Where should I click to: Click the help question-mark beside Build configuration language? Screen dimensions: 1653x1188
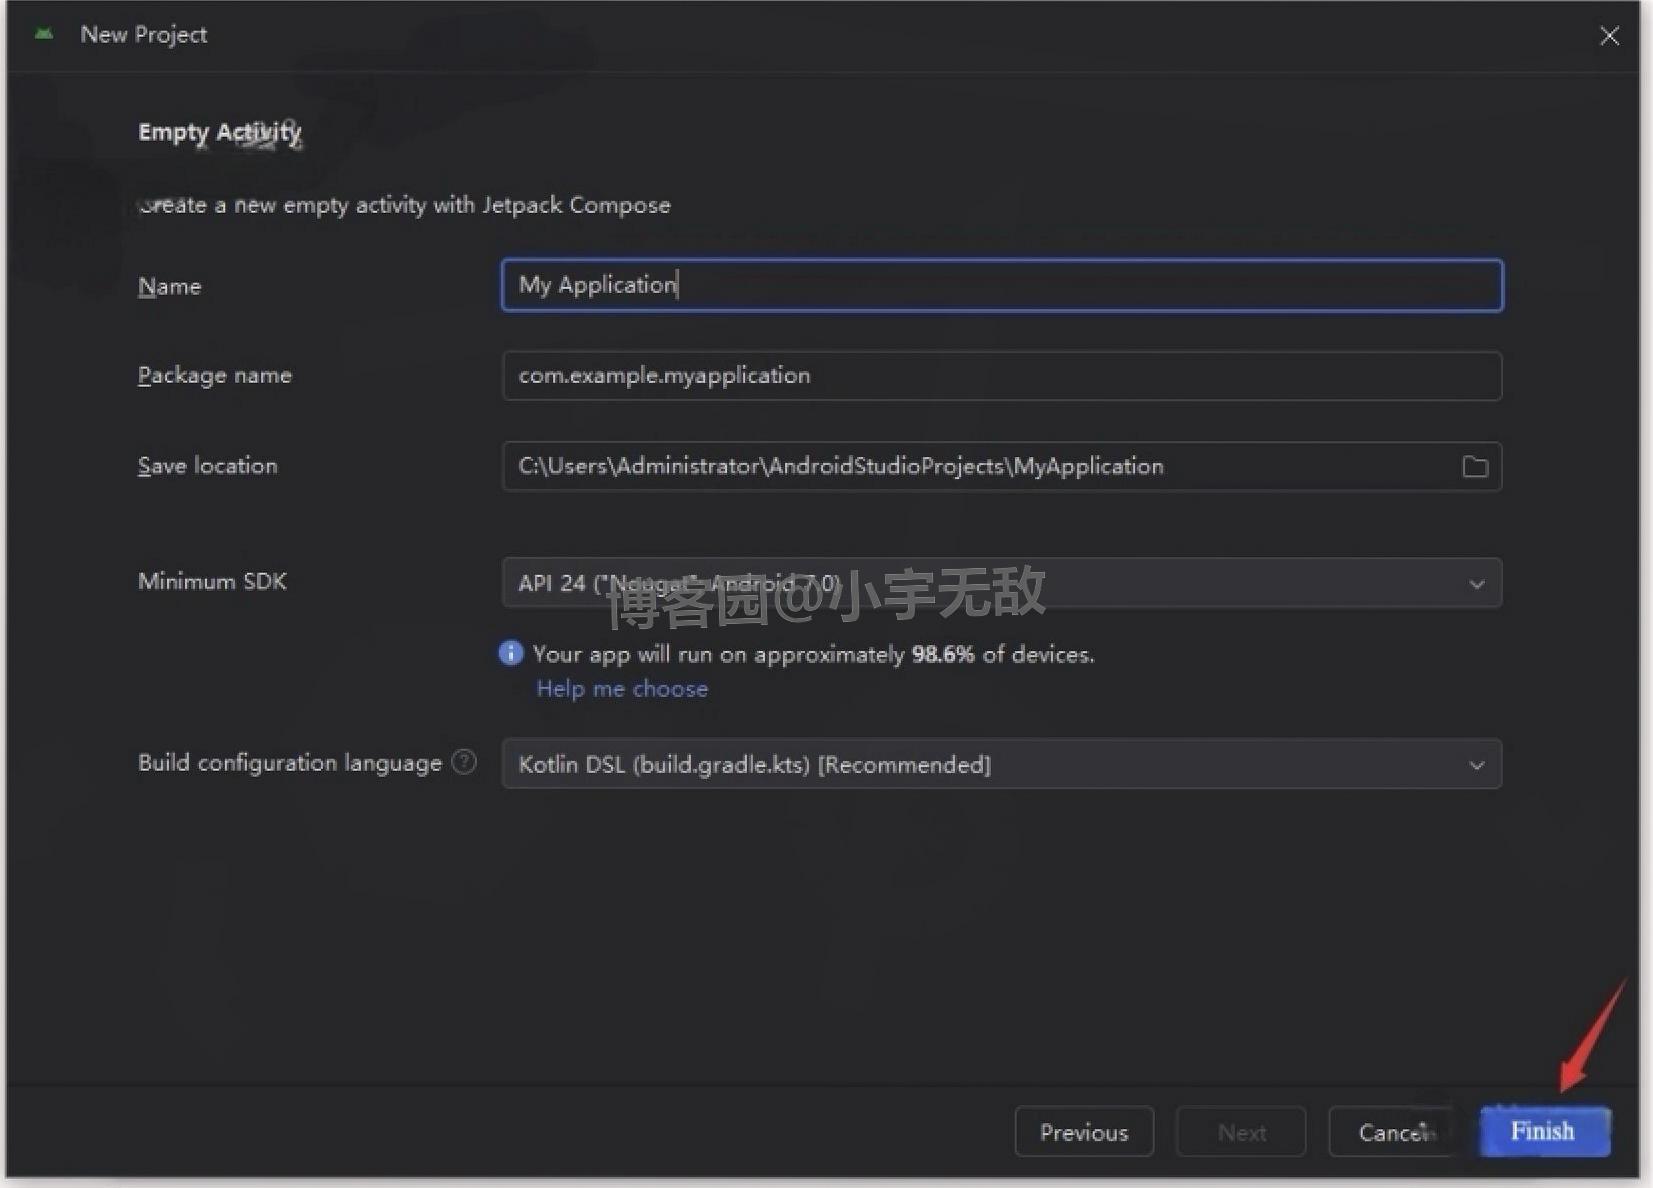point(464,762)
